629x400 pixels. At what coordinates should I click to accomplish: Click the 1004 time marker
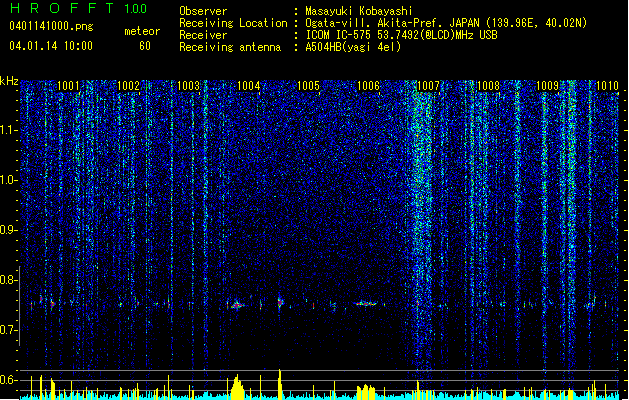click(248, 85)
